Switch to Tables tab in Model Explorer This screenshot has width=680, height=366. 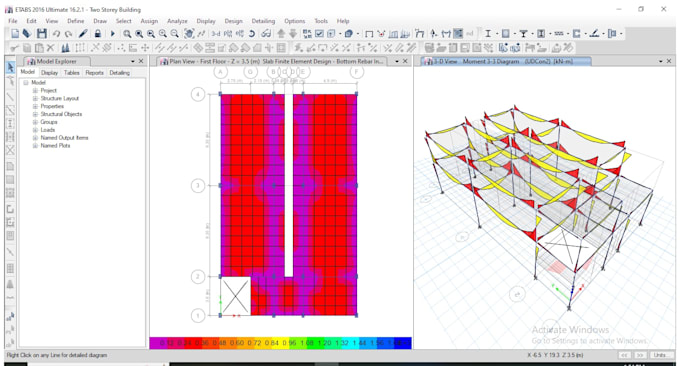(72, 72)
